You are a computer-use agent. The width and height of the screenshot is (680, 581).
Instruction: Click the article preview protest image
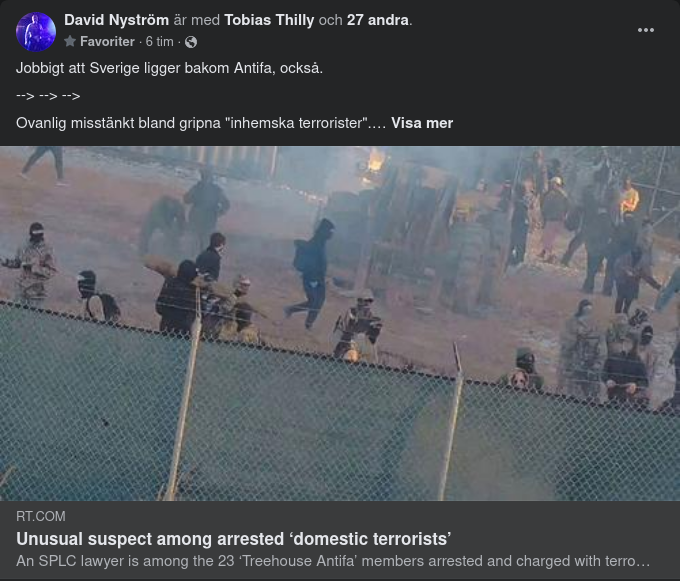[340, 323]
